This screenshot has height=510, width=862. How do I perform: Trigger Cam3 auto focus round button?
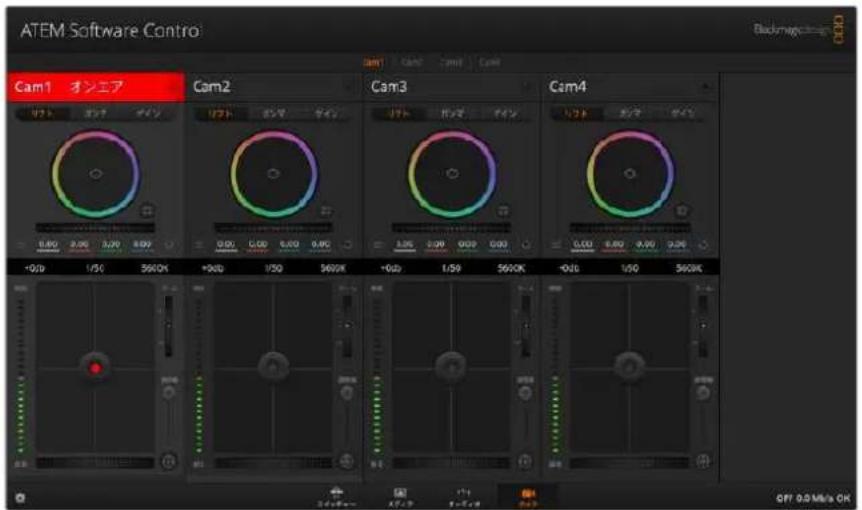[525, 462]
